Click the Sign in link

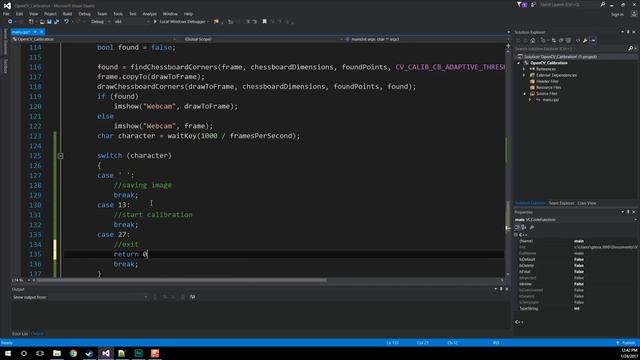pyautogui.click(x=617, y=14)
